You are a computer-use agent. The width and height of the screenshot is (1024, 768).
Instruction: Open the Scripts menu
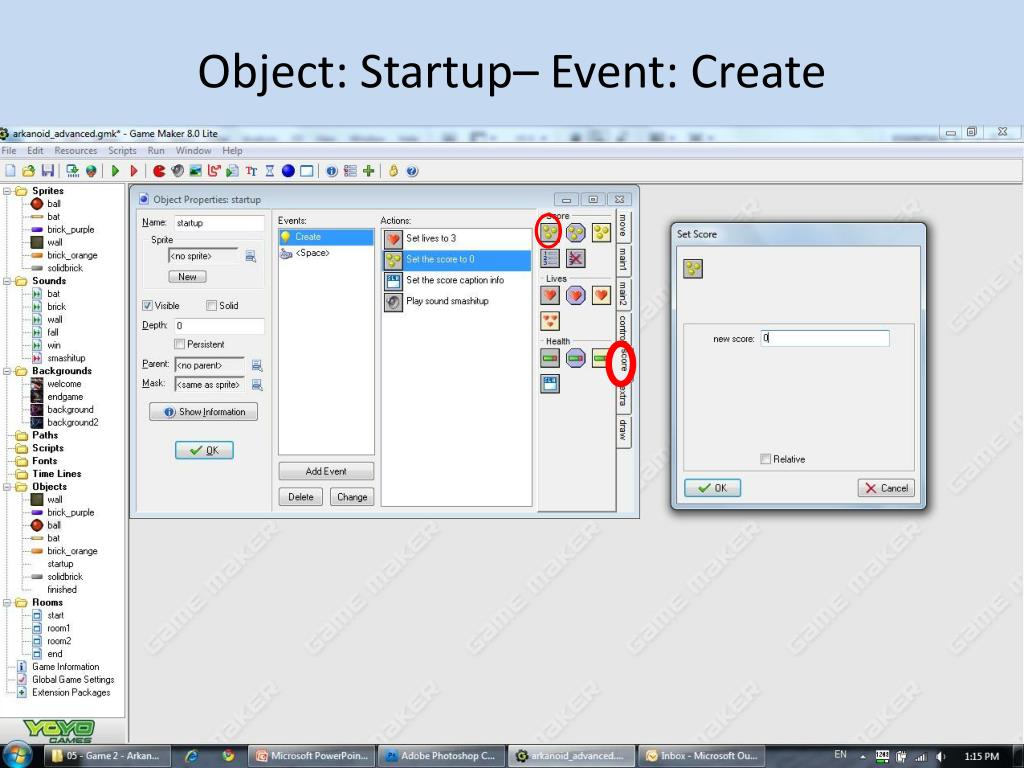point(122,150)
